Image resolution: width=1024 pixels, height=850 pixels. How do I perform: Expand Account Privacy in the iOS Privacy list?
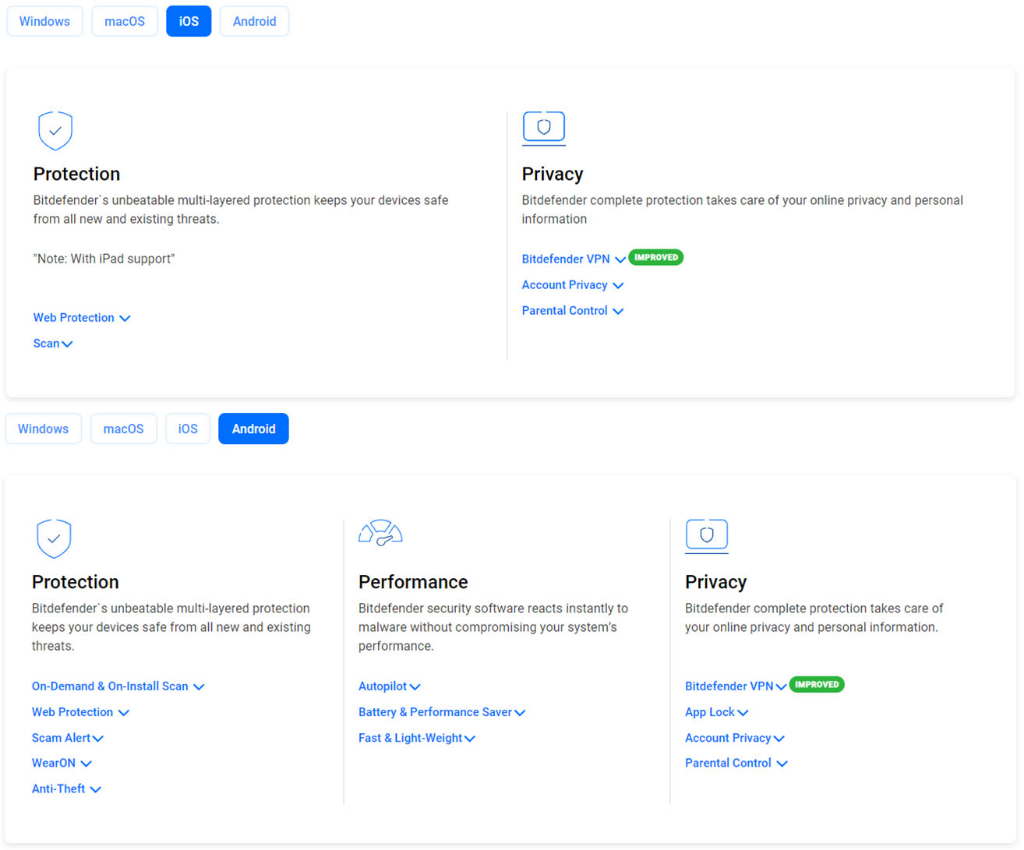click(x=573, y=285)
